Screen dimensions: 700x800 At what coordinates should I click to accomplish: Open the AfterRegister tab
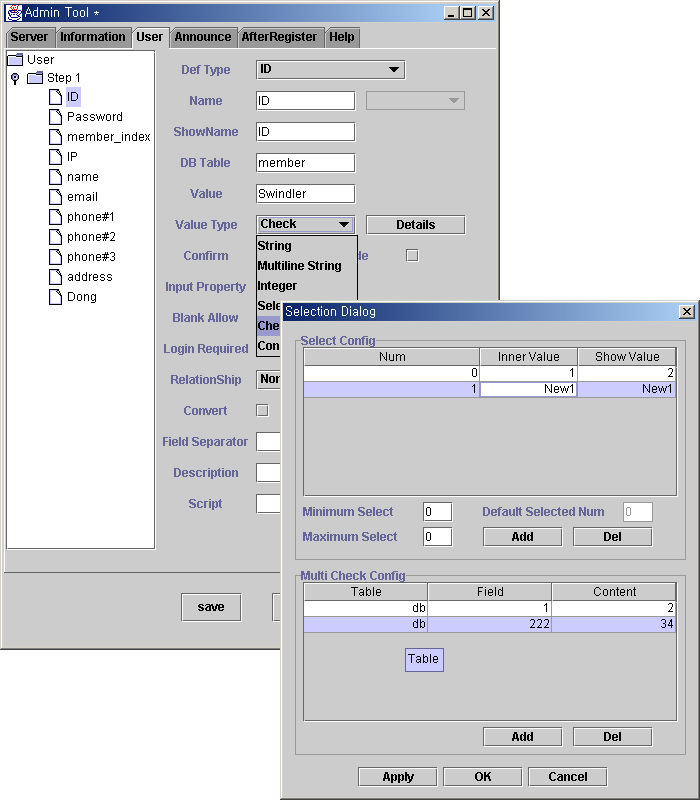[279, 37]
